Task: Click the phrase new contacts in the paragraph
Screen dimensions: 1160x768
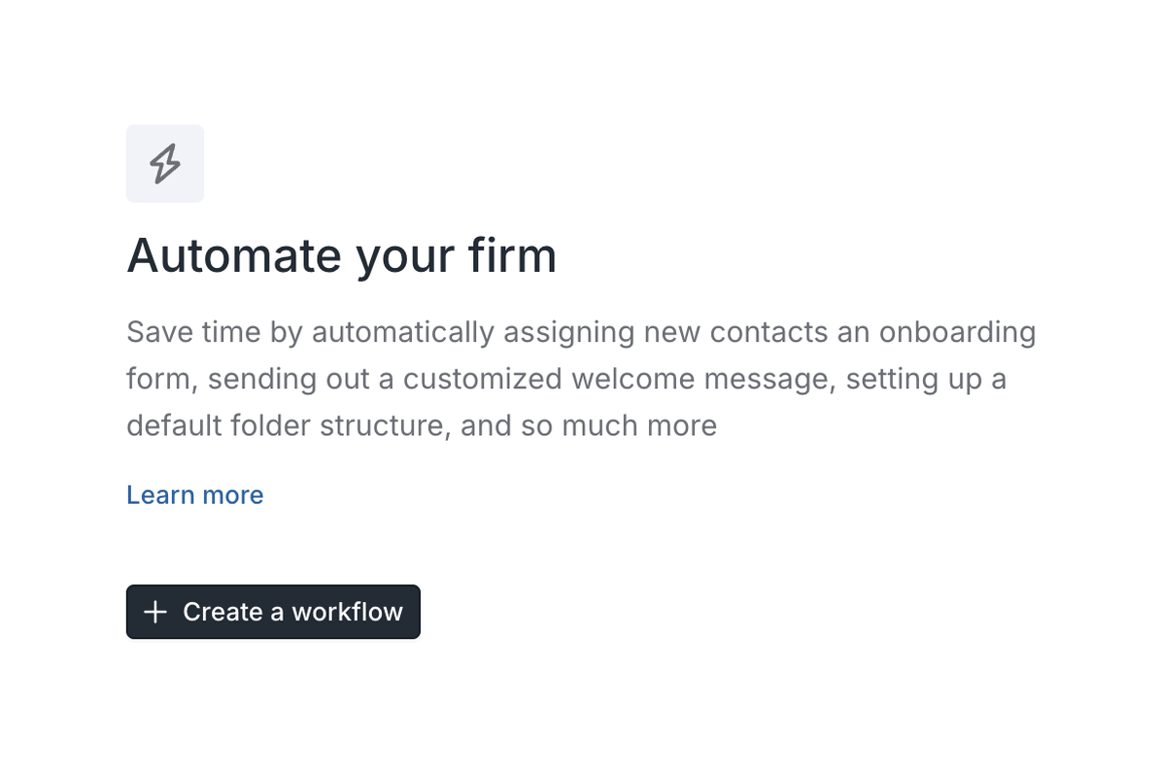Action: [x=735, y=332]
